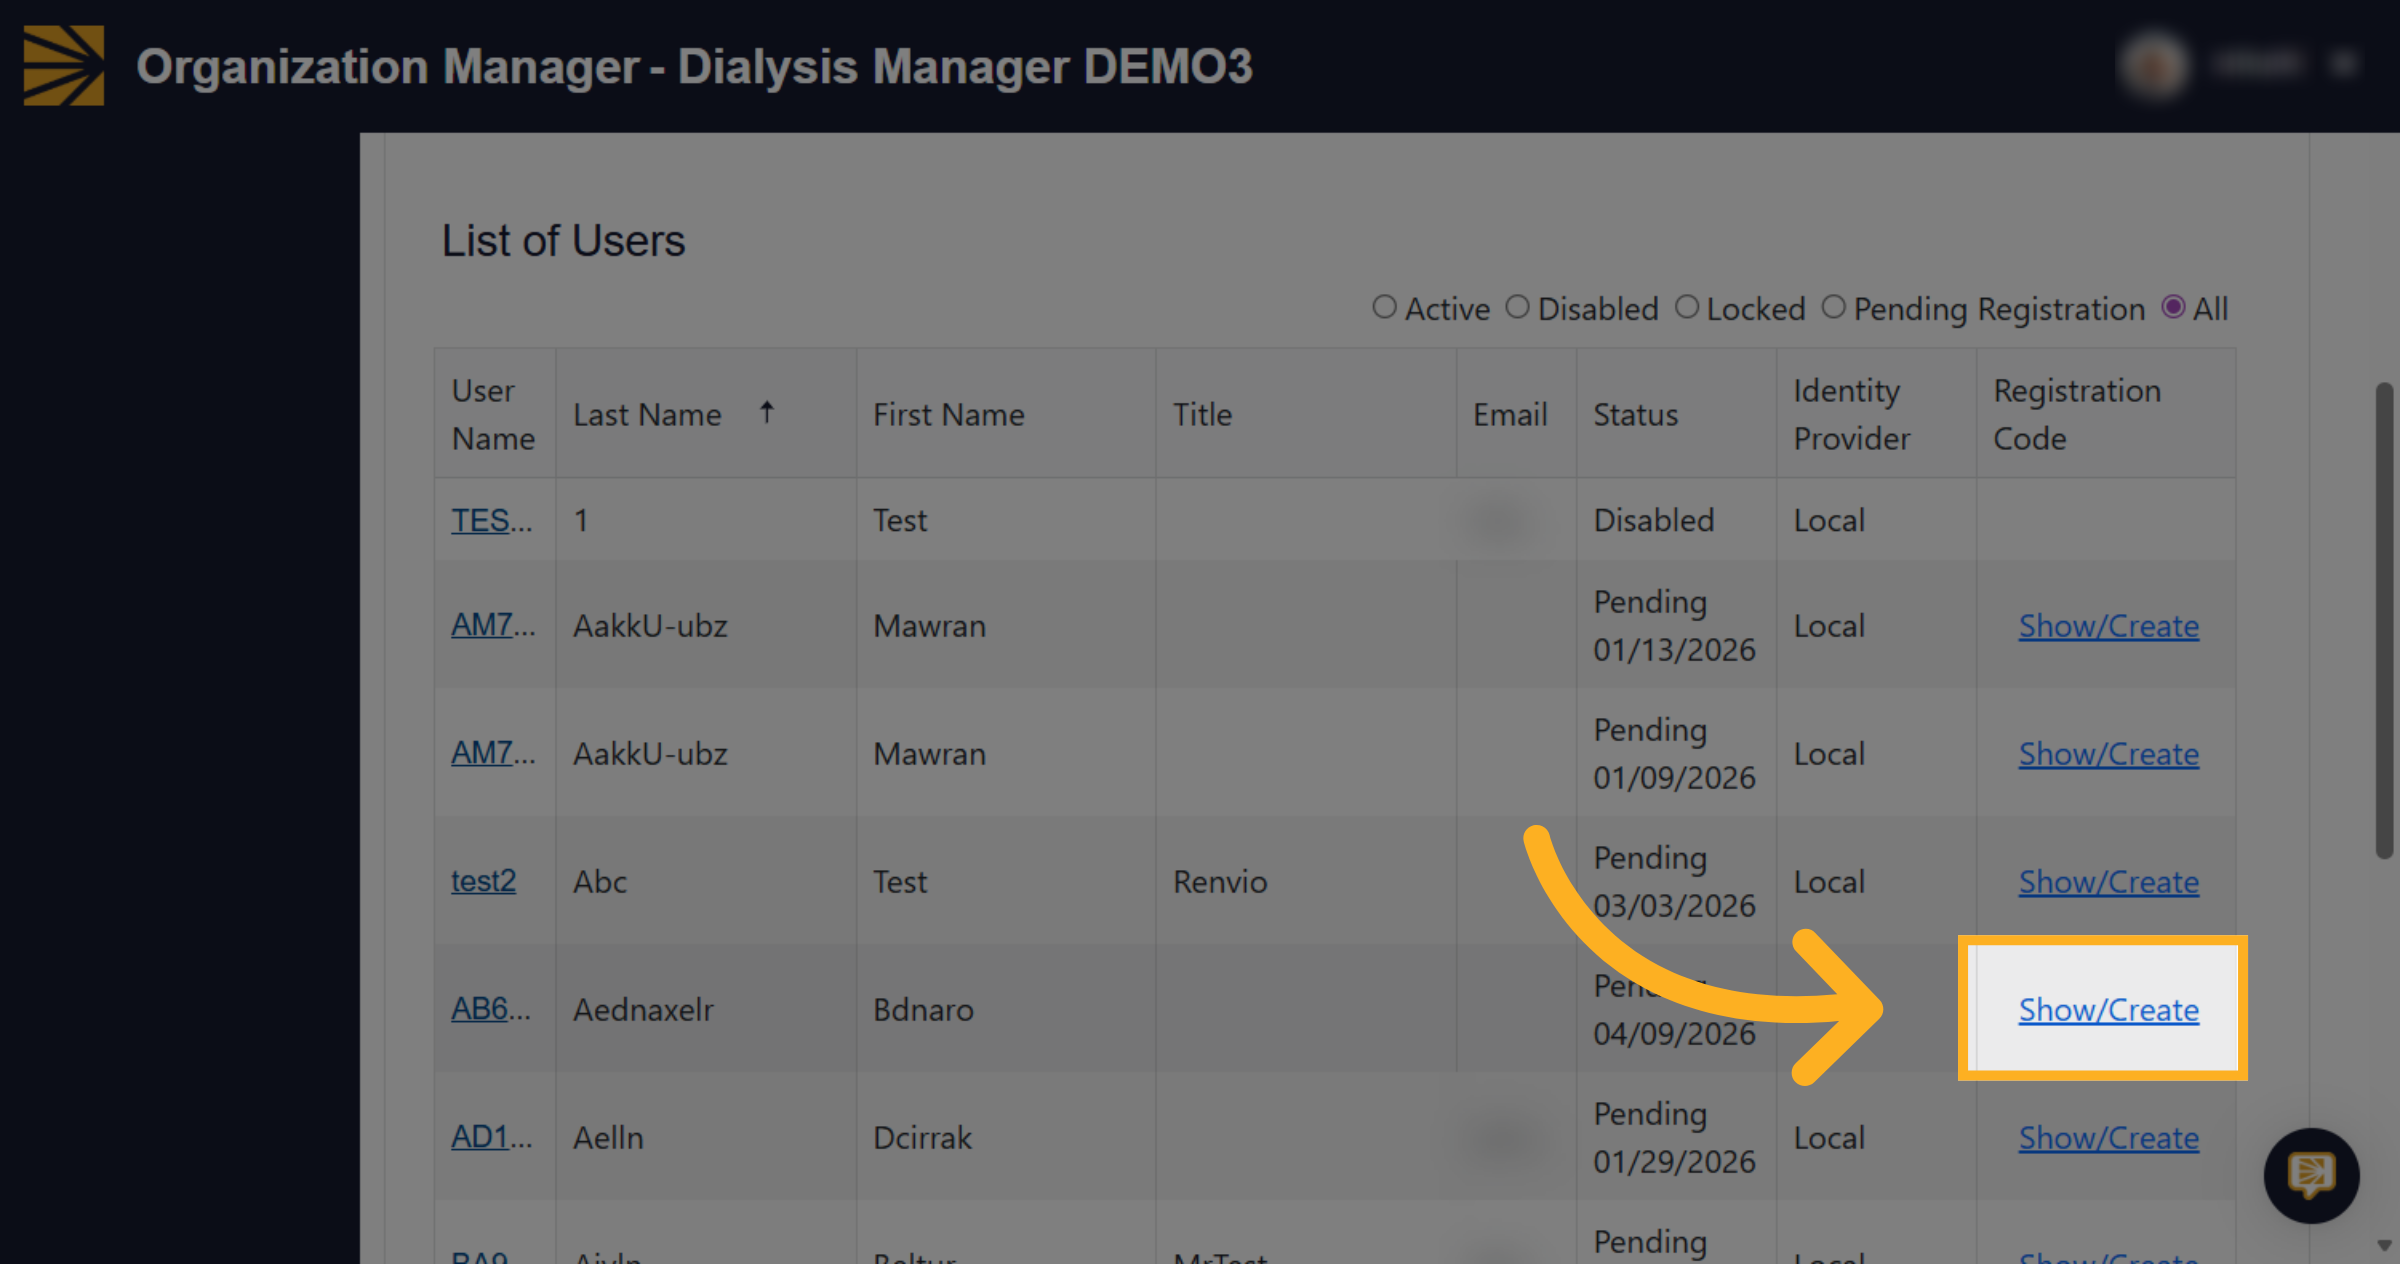Select the Locked radio button
This screenshot has width=2400, height=1264.
tap(1686, 307)
